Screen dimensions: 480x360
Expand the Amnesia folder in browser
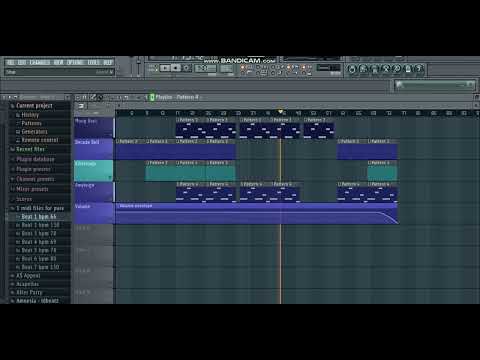(37, 301)
